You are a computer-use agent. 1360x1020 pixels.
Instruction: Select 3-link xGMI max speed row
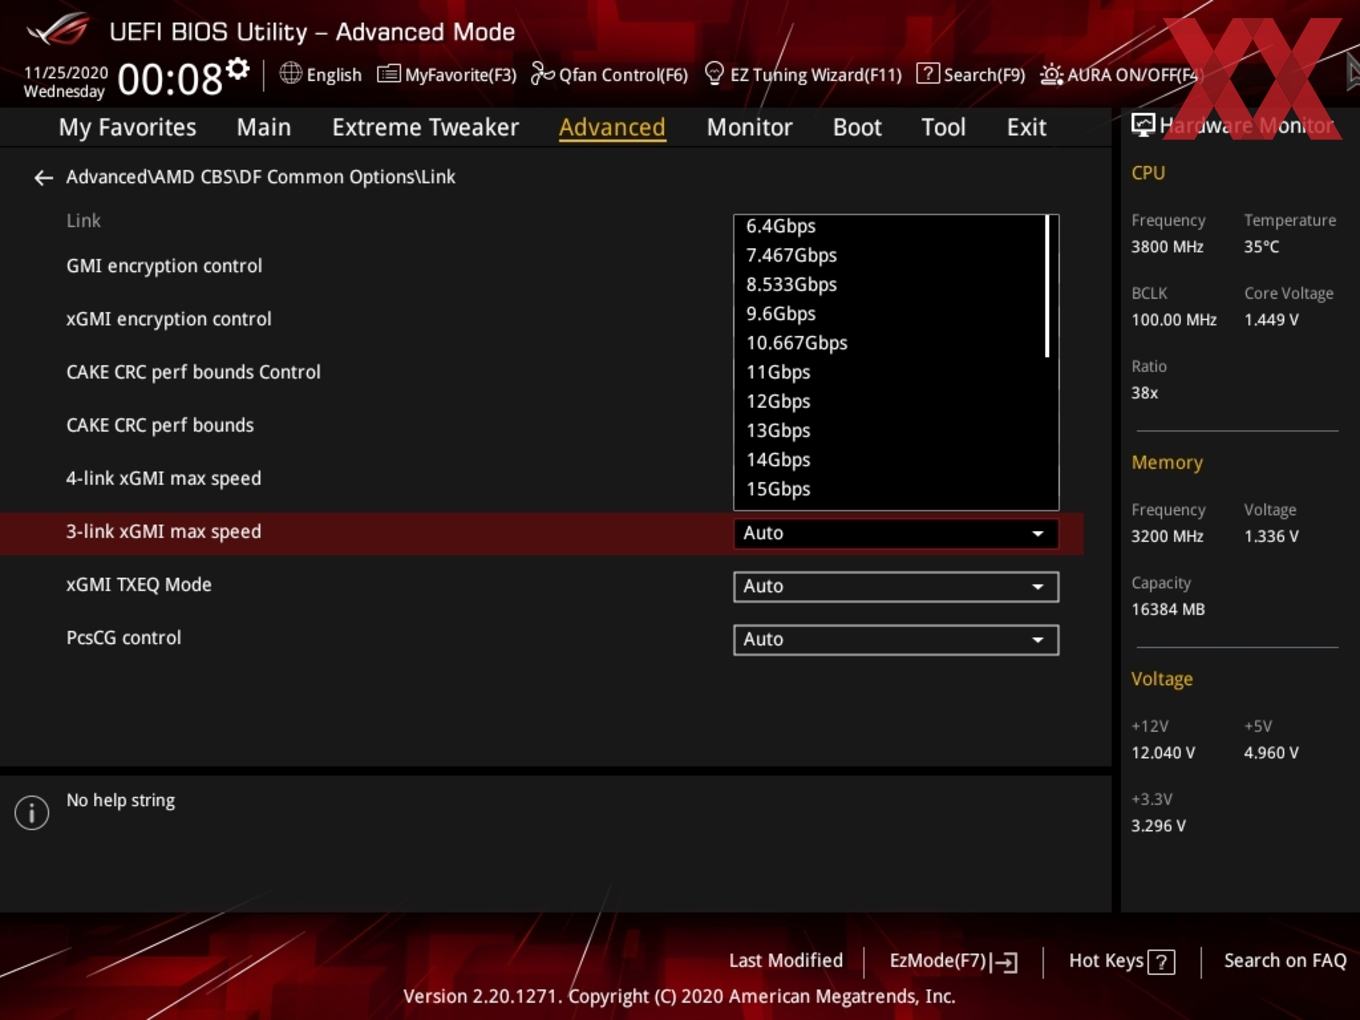coord(541,533)
